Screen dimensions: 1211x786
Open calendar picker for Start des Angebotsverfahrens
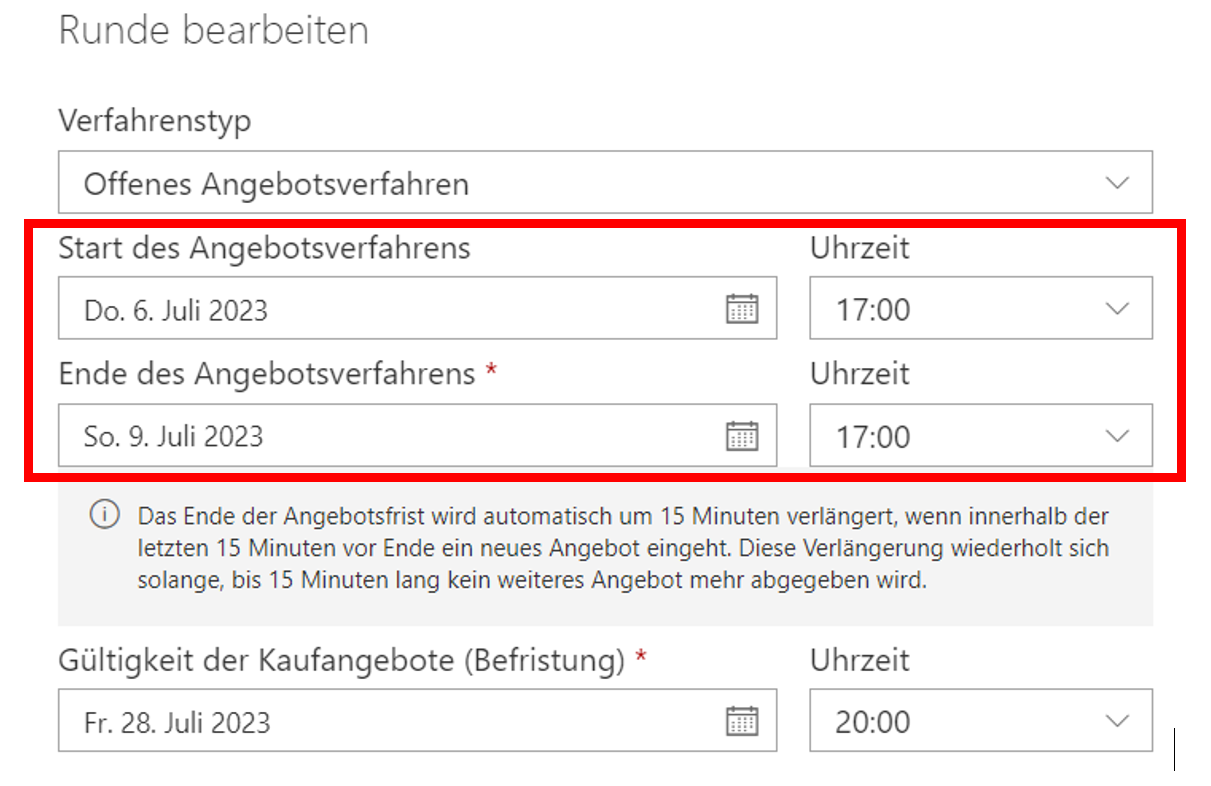[x=741, y=309]
